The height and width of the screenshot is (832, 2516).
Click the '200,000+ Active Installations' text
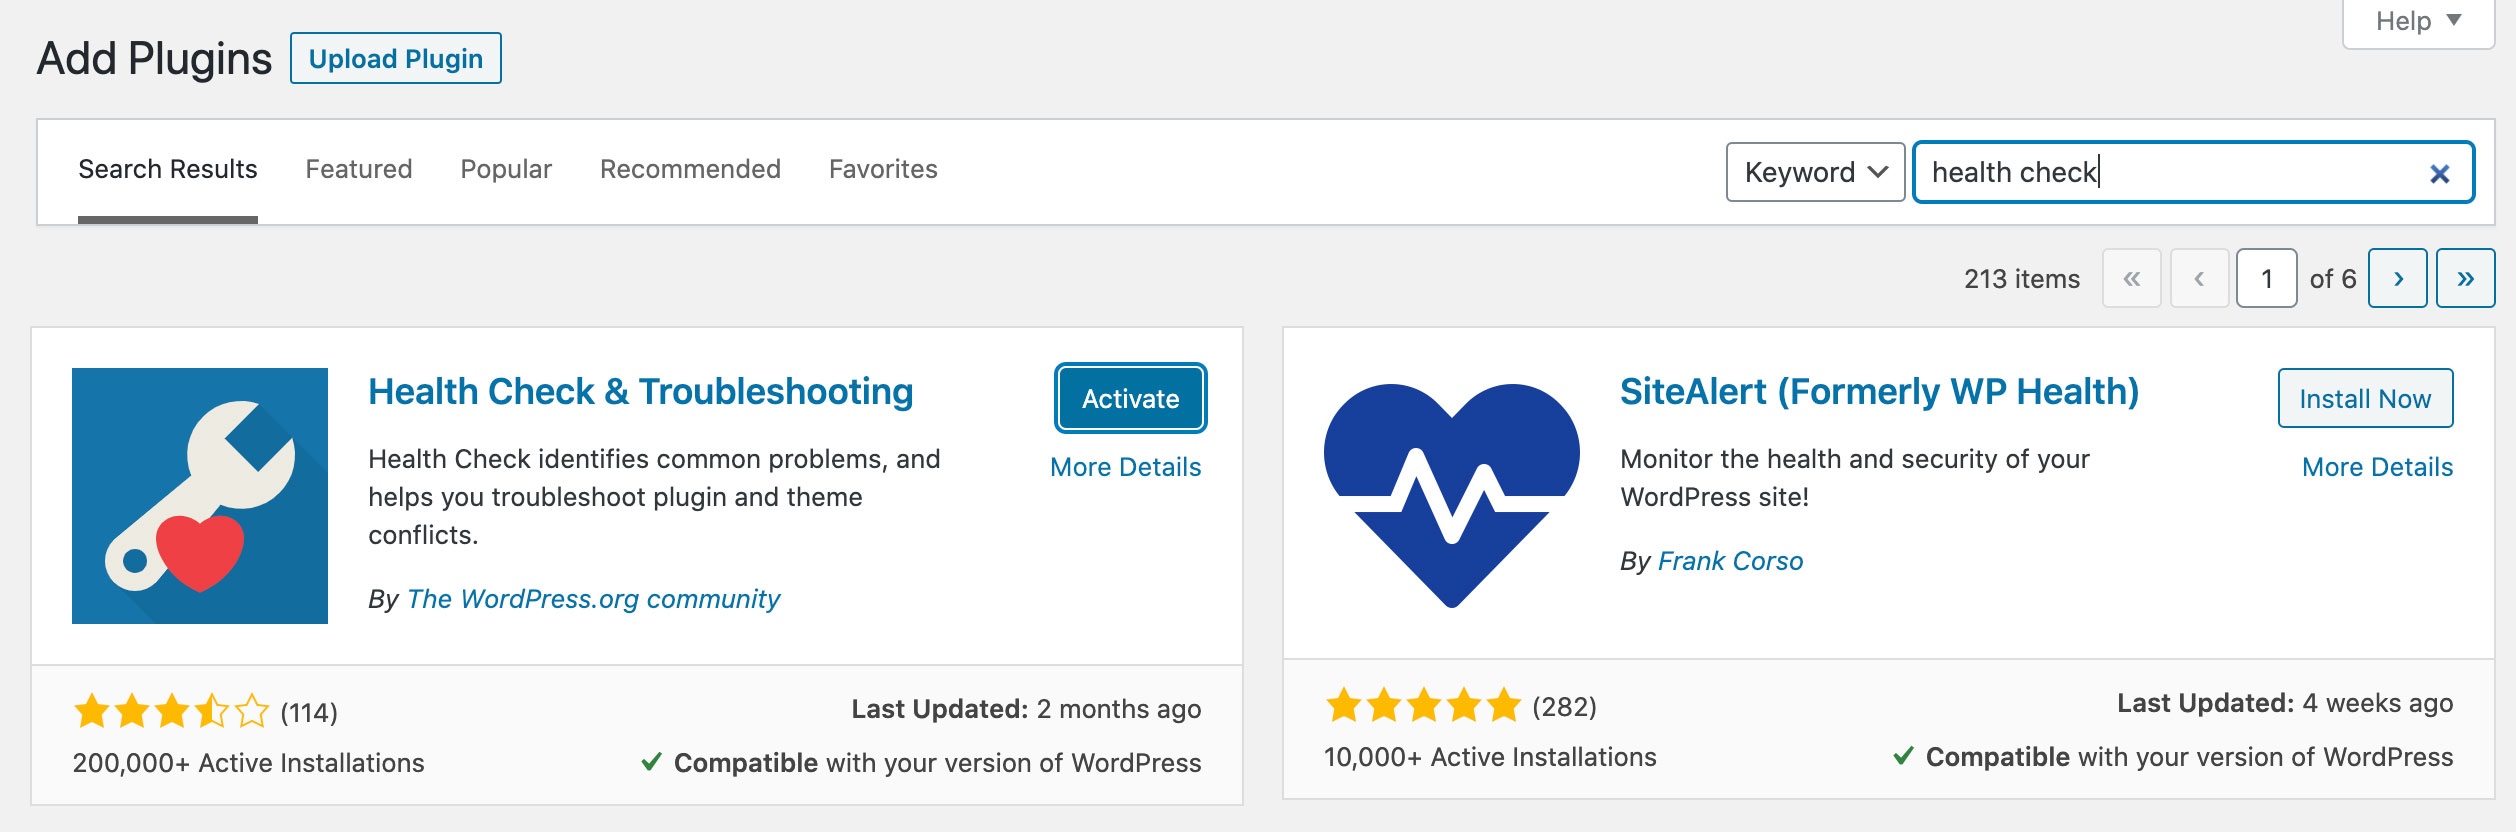(248, 763)
